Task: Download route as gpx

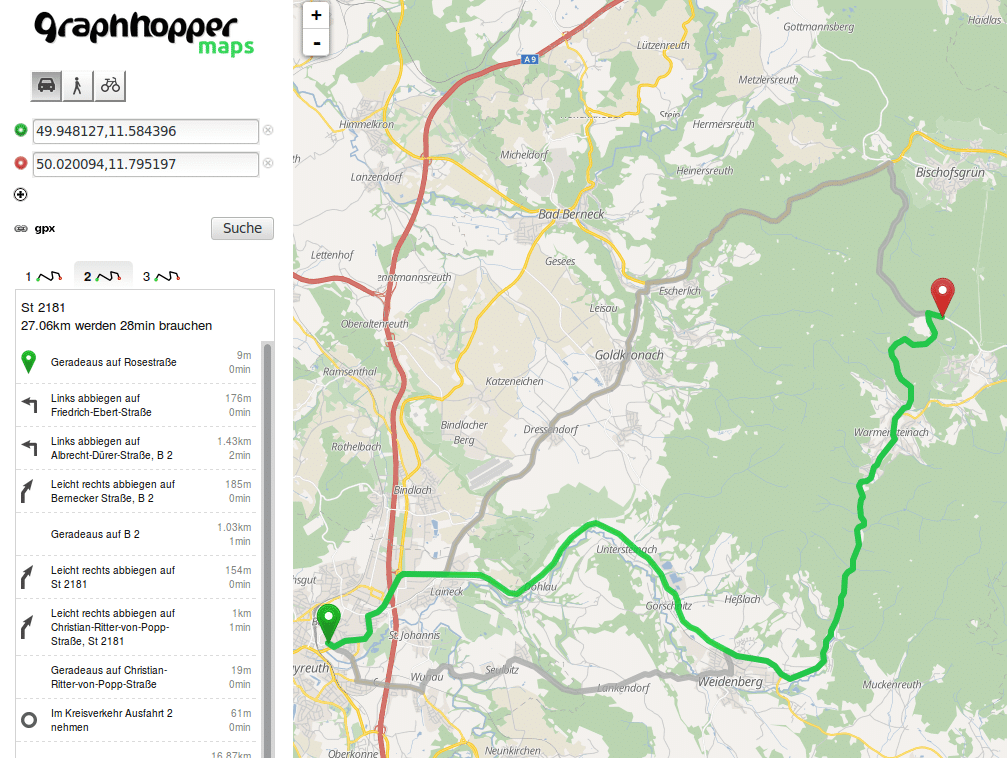Action: coord(45,229)
